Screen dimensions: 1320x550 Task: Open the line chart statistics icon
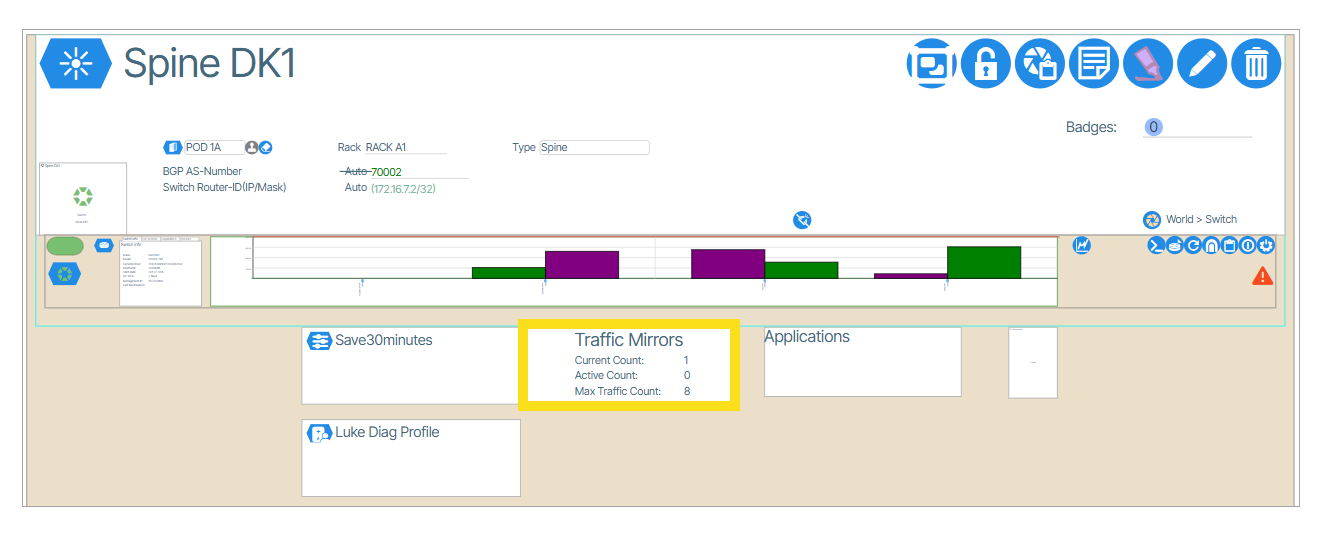click(x=1081, y=245)
